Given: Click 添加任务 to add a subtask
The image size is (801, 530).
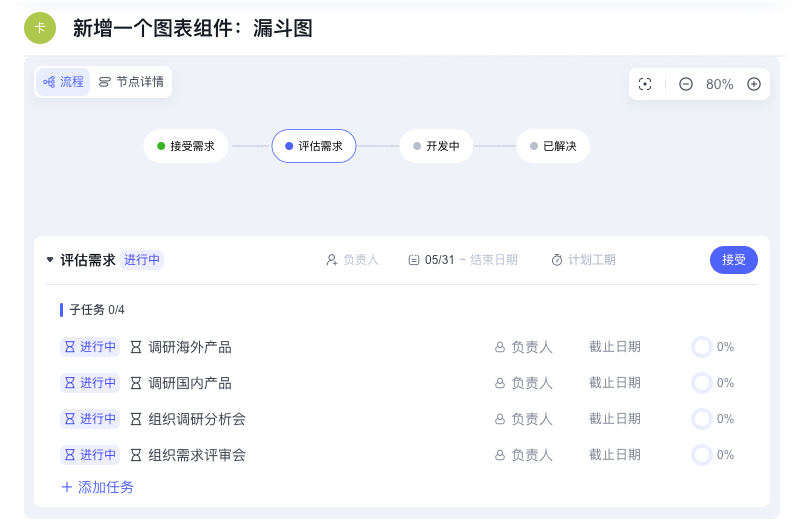Looking at the screenshot, I should (97, 487).
